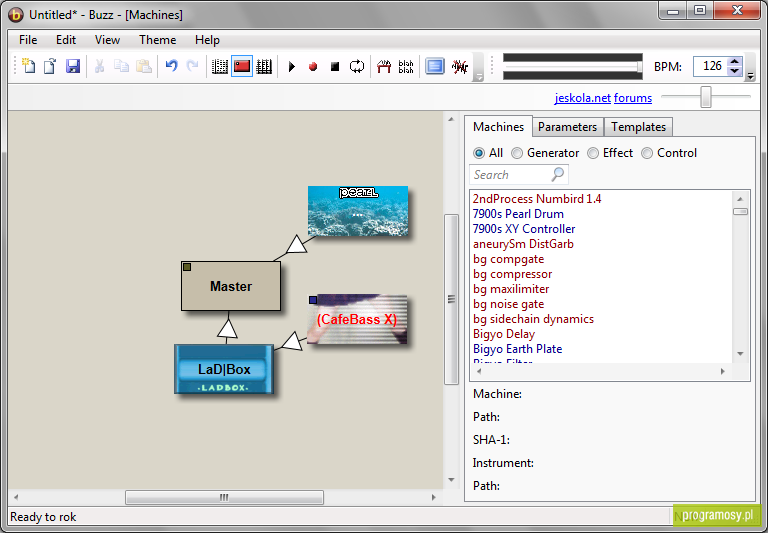768x533 pixels.
Task: Select the All radio button
Action: tap(479, 153)
